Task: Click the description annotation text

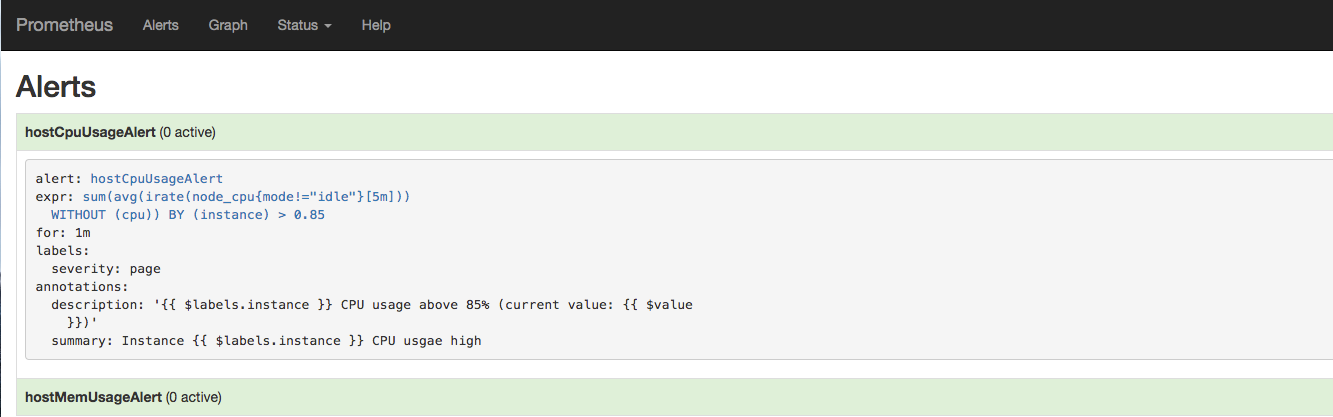Action: click(x=371, y=305)
